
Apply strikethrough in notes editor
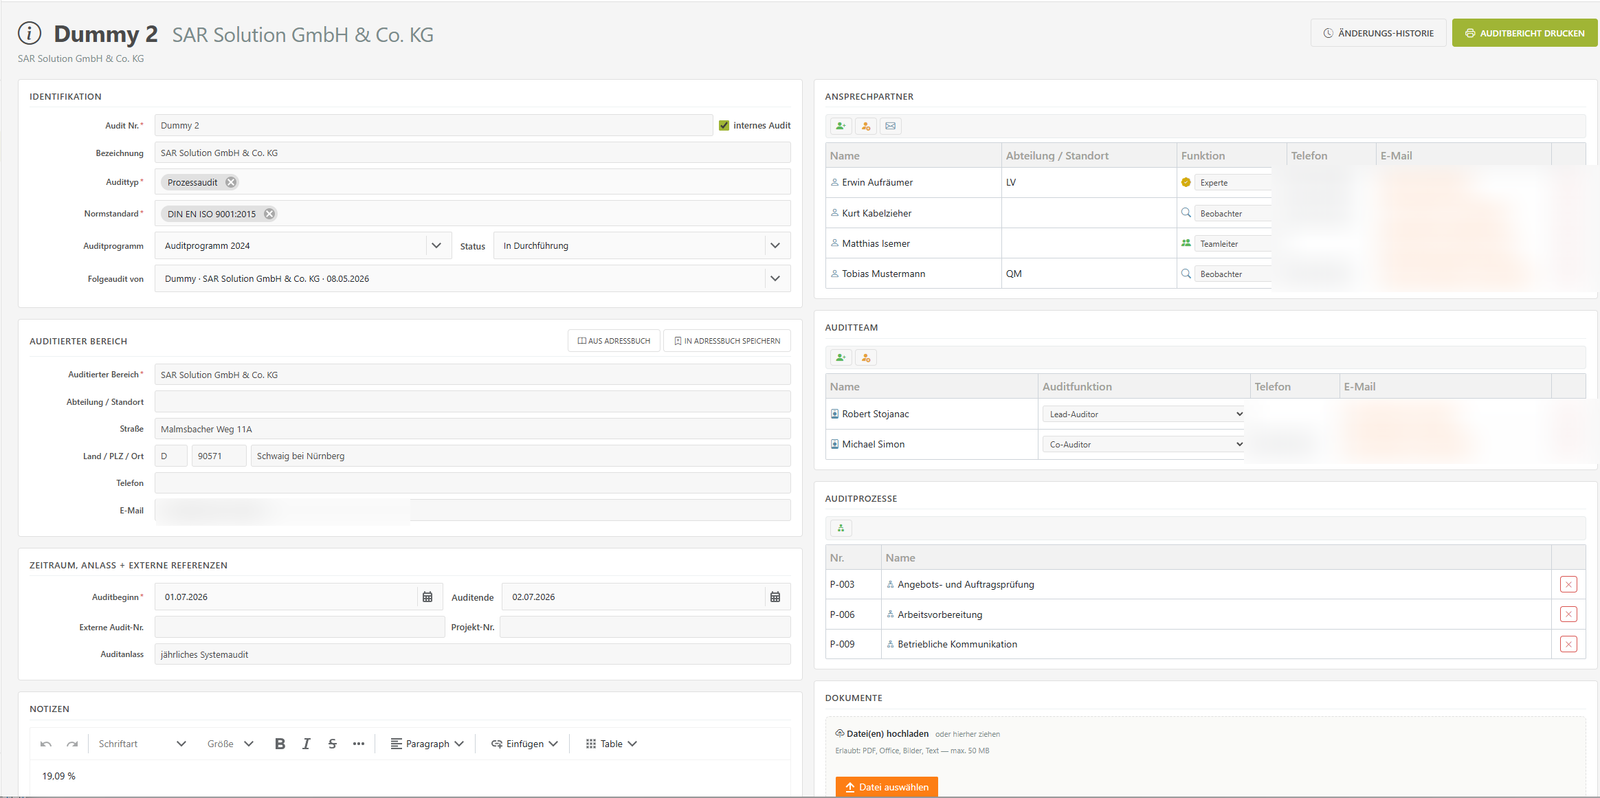coord(332,744)
